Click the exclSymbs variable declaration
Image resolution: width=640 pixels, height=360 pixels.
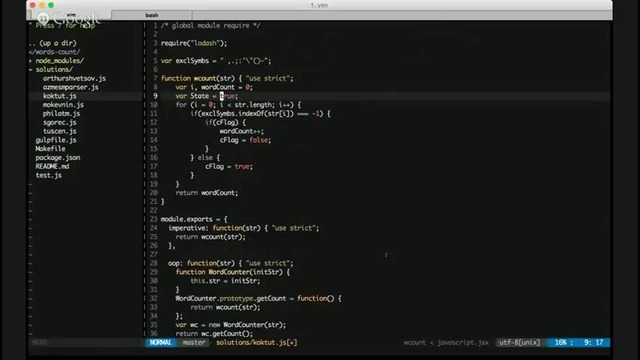click(x=216, y=61)
